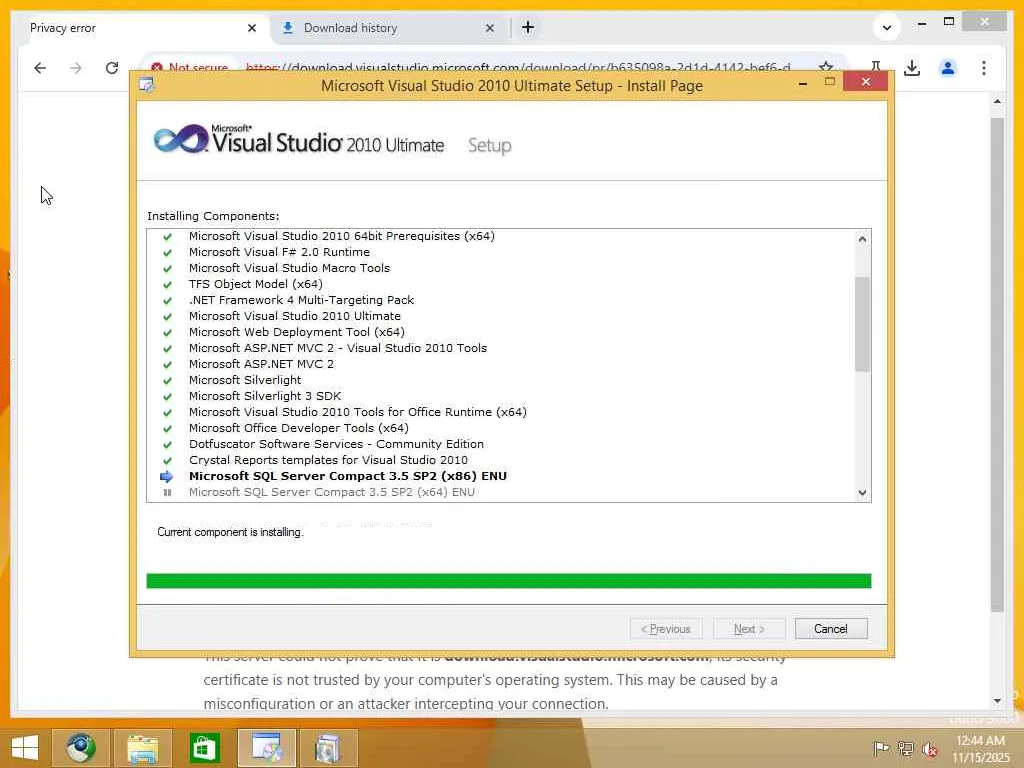Click checkmark beside Microsoft Web Deployment Tool
The width and height of the screenshot is (1024, 768).
click(x=167, y=332)
